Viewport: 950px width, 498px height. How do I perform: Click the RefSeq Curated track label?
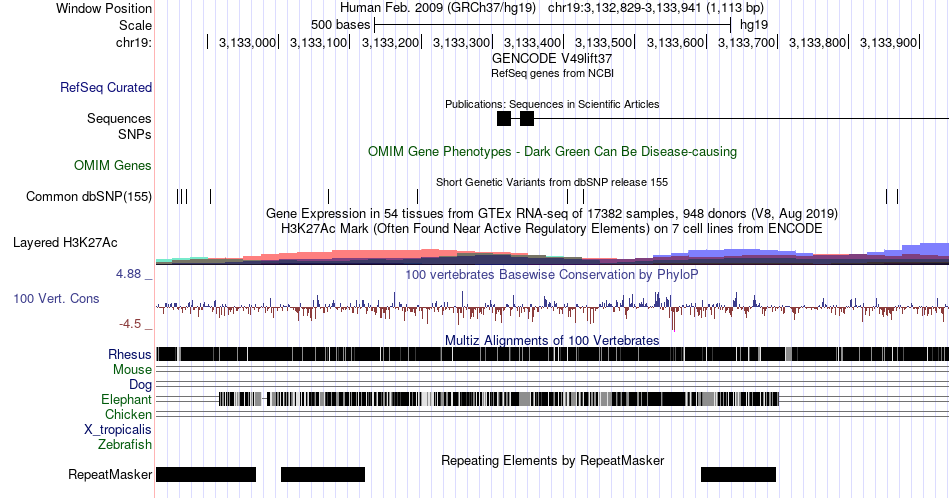point(105,87)
